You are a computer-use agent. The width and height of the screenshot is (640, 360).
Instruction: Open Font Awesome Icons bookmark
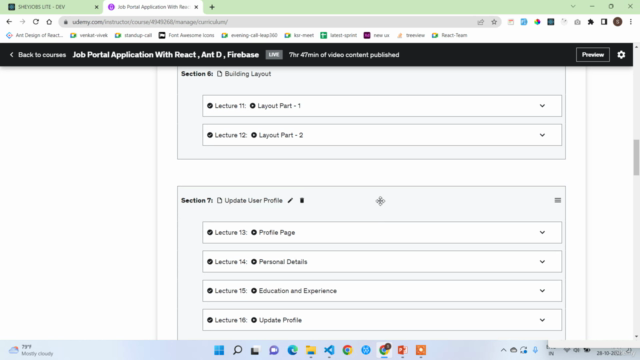pyautogui.click(x=187, y=35)
